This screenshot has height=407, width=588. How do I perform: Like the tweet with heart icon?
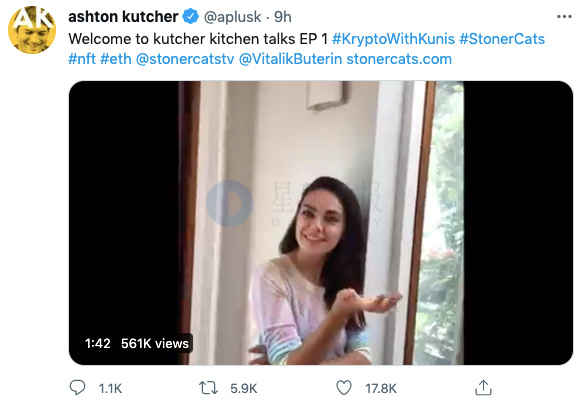[344, 388]
